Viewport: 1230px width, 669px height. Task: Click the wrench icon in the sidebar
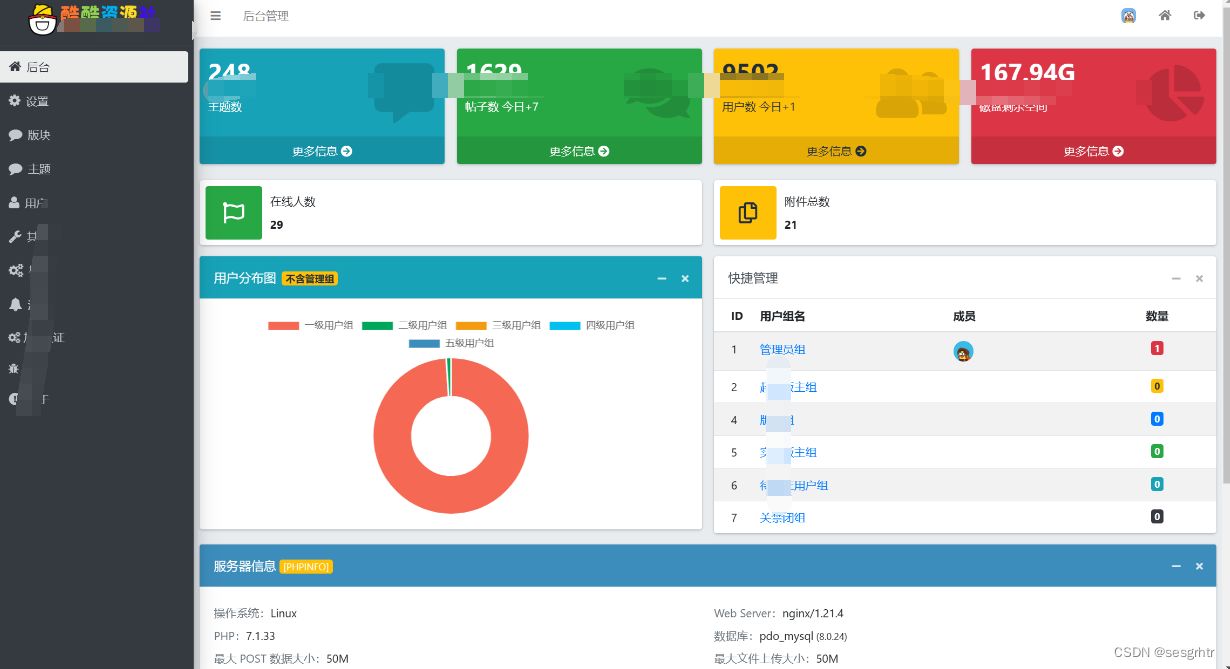pos(14,237)
